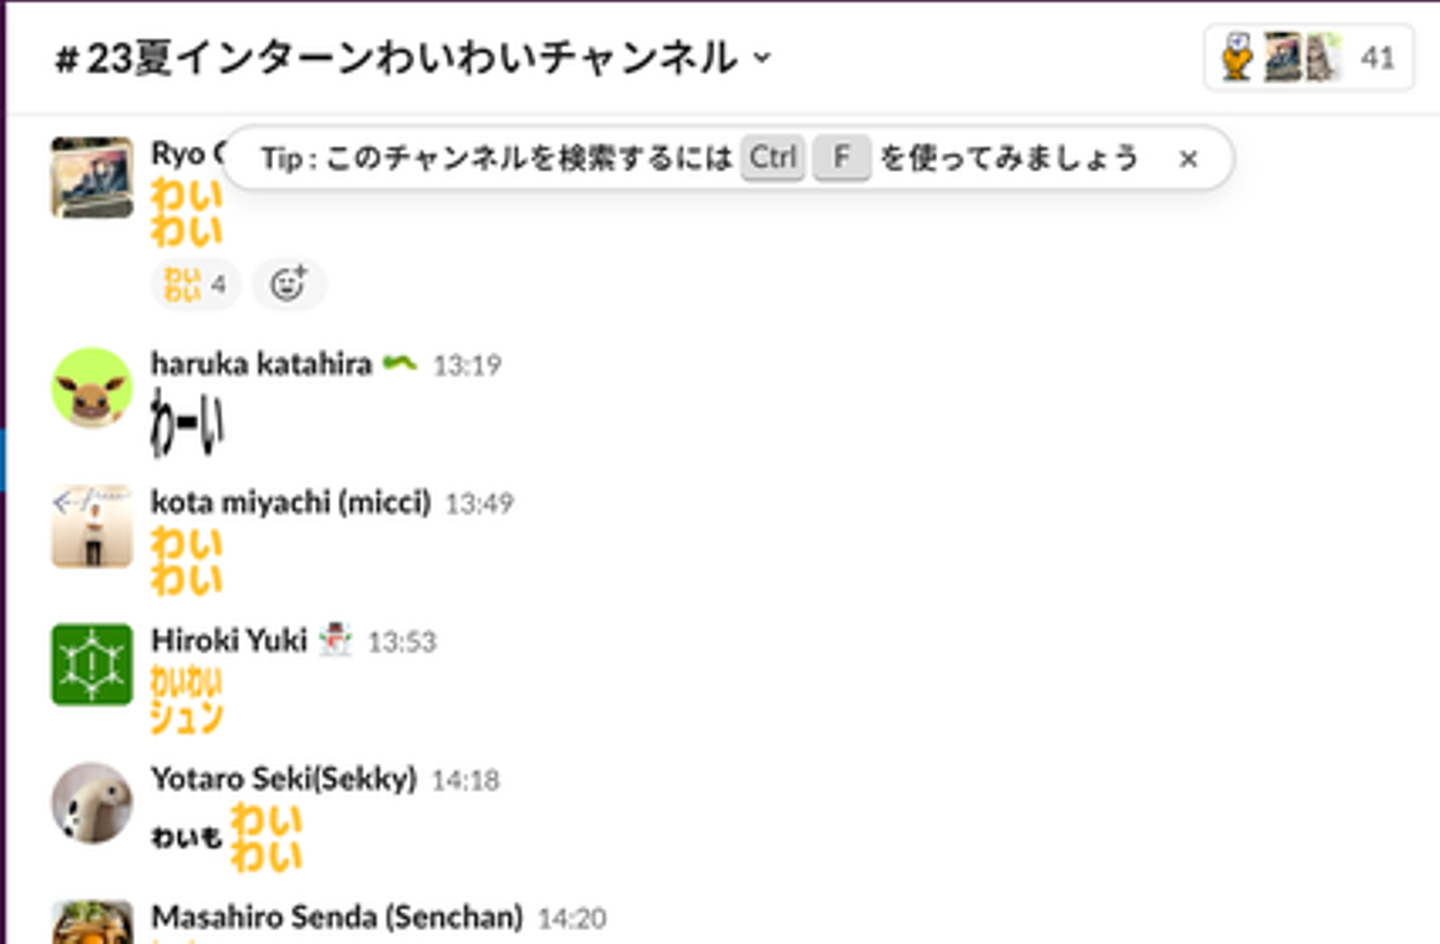Click Hiroki Yuki's green avatar icon
The width and height of the screenshot is (1440, 944).
point(92,664)
